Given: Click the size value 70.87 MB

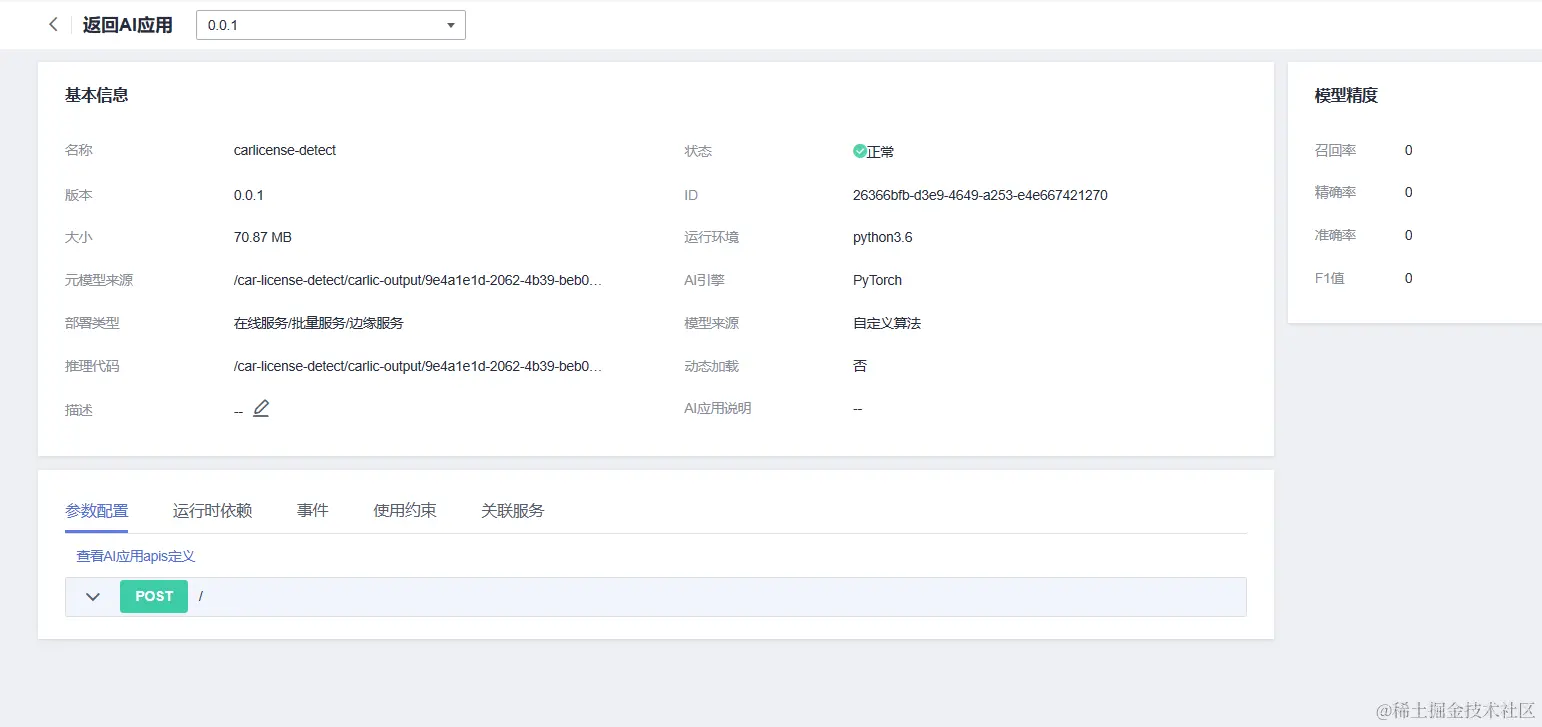Looking at the screenshot, I should [263, 237].
